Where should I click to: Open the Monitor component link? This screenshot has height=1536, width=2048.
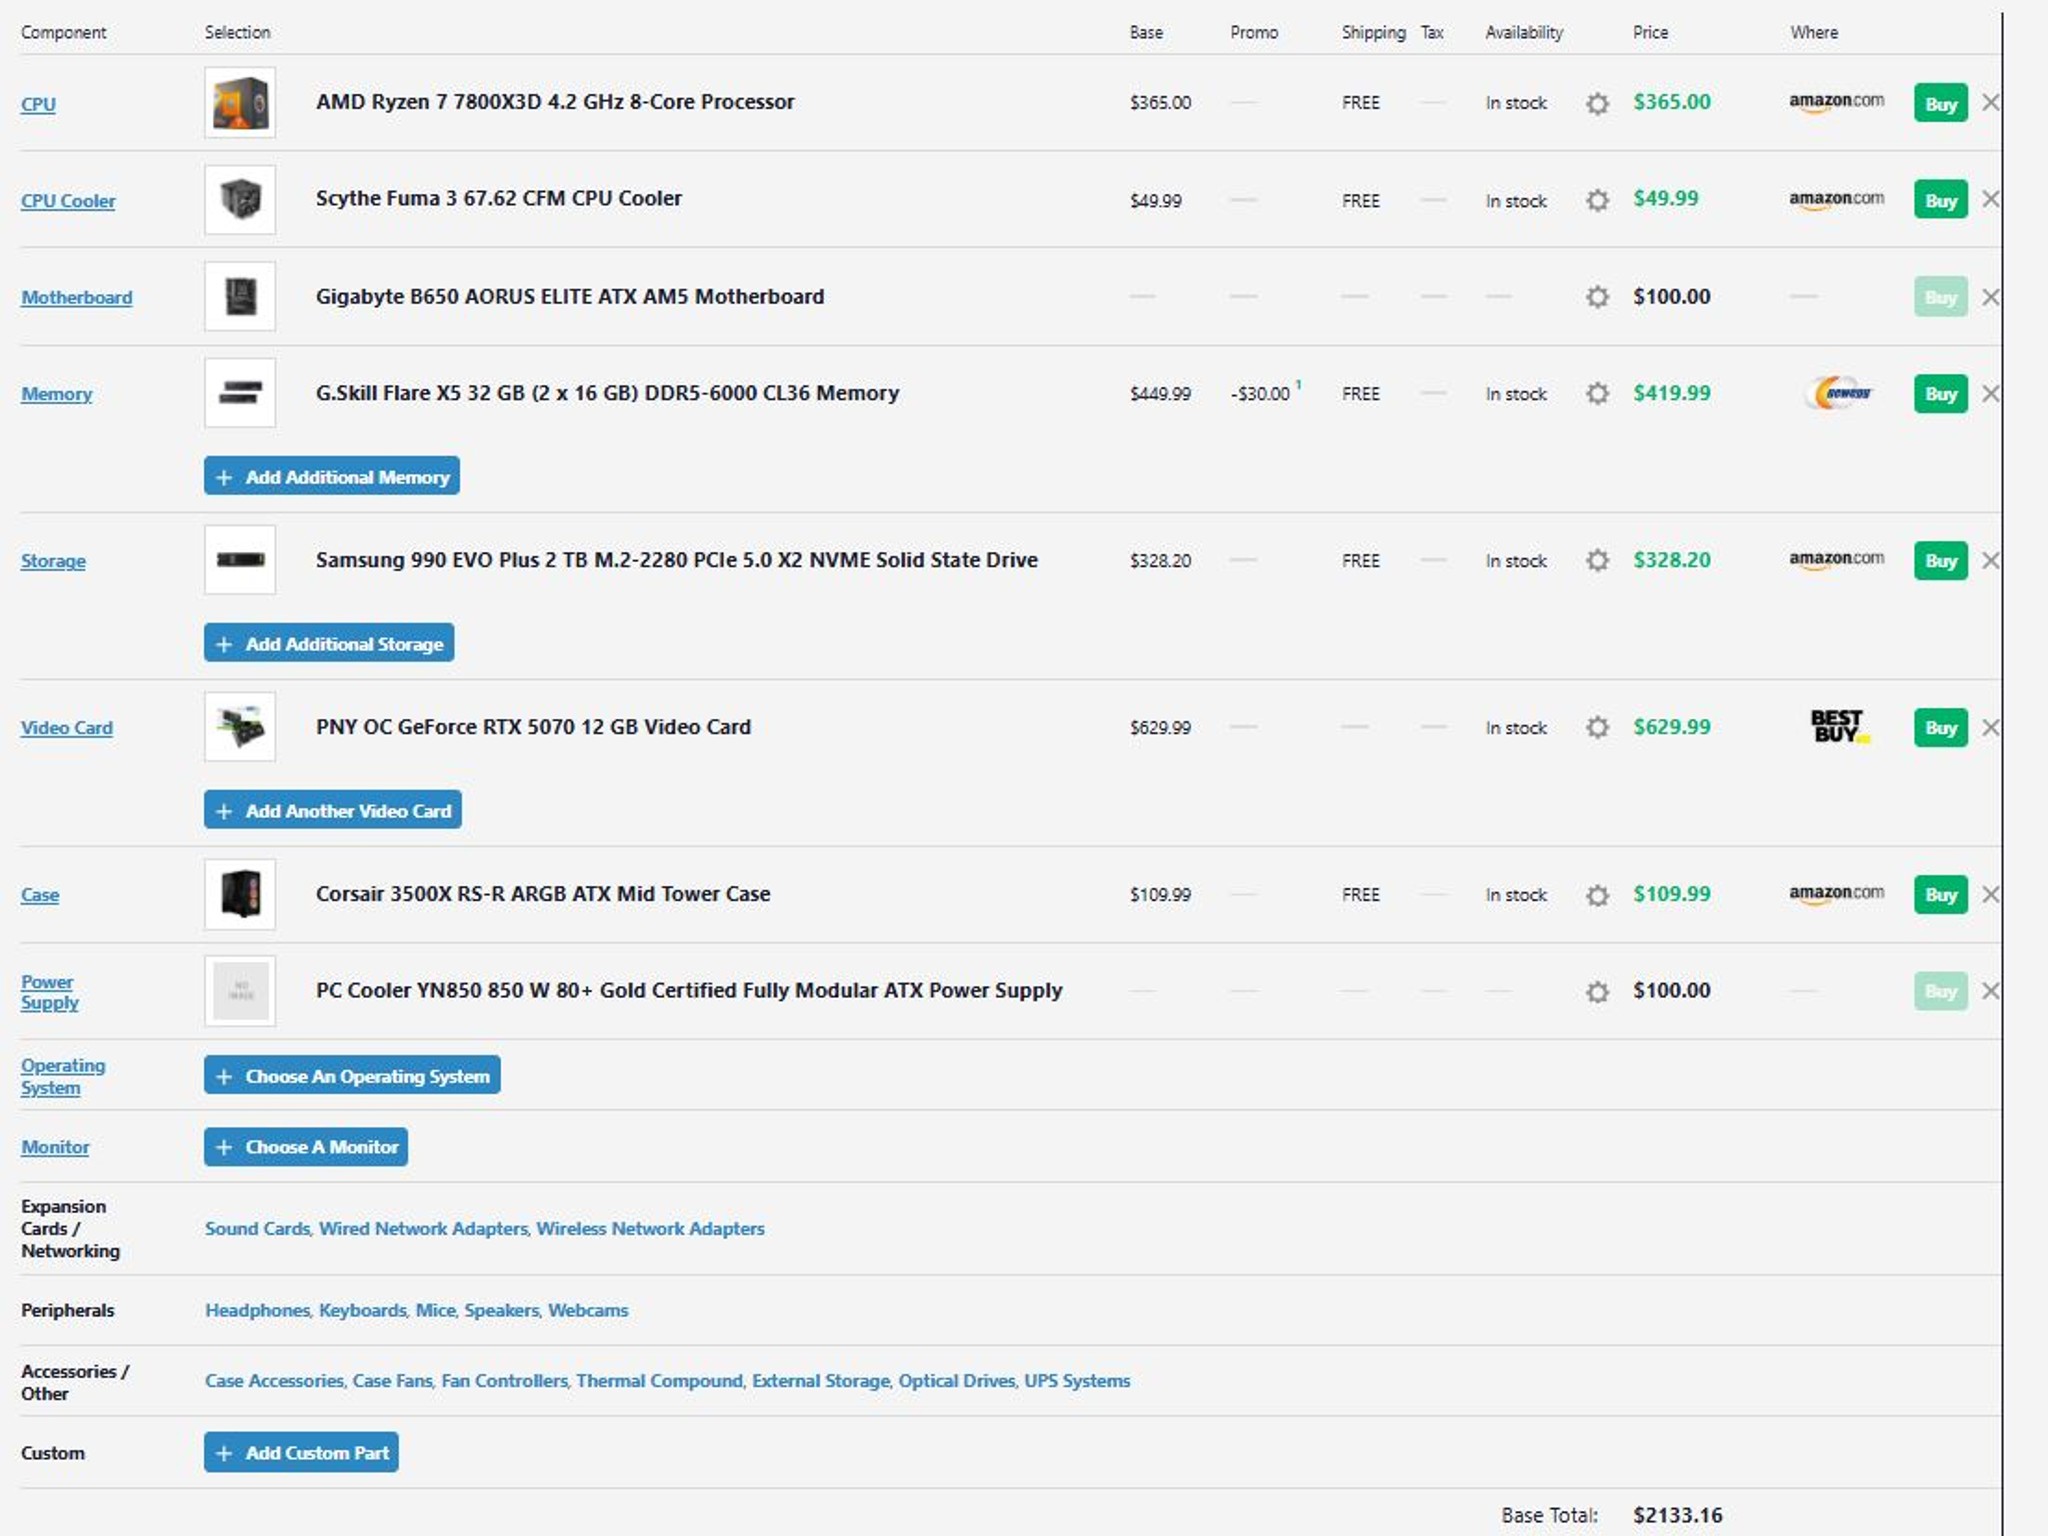pos(55,1147)
